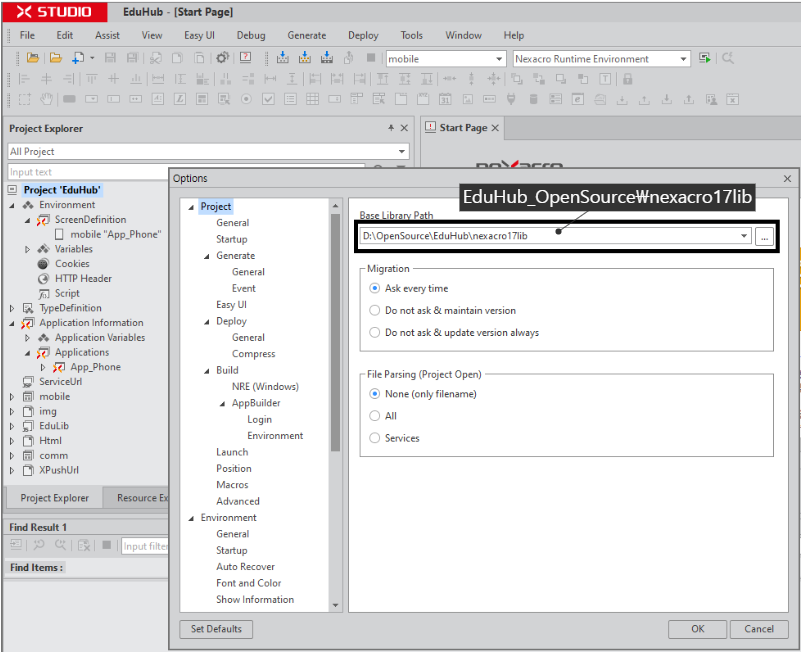Viewport: 802px width, 653px height.
Task: Click OK in Options dialog
Action: point(697,629)
